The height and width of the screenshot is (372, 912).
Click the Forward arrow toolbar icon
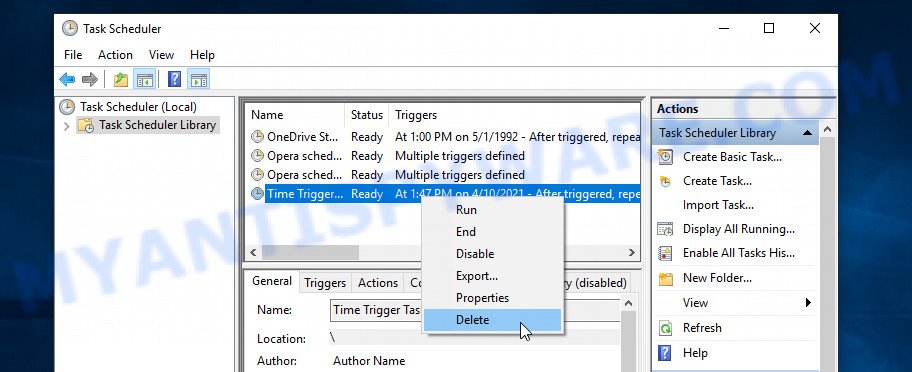point(89,79)
